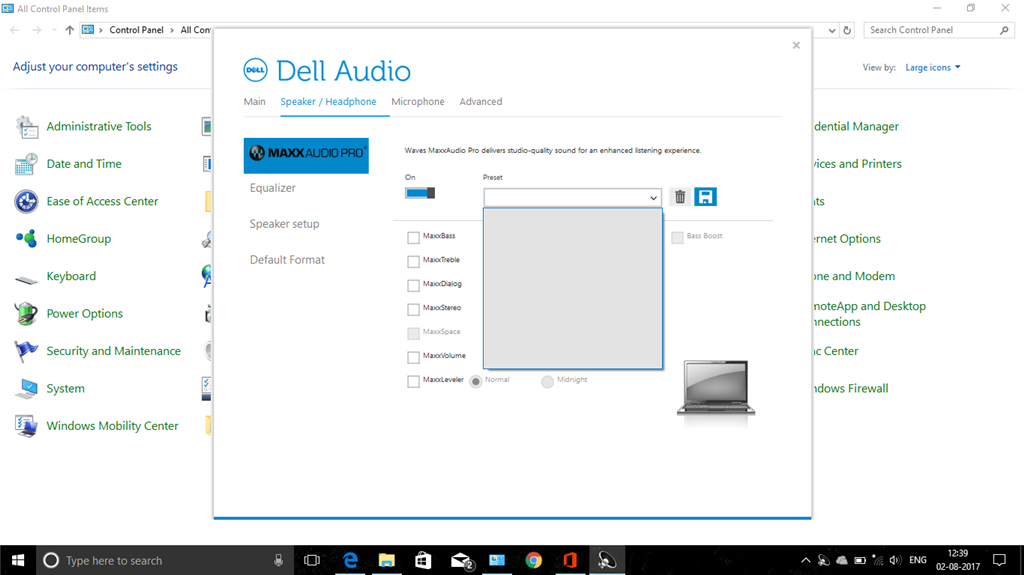Open Keyboard icon in Control Panel
1024x575 pixels.
(x=27, y=280)
